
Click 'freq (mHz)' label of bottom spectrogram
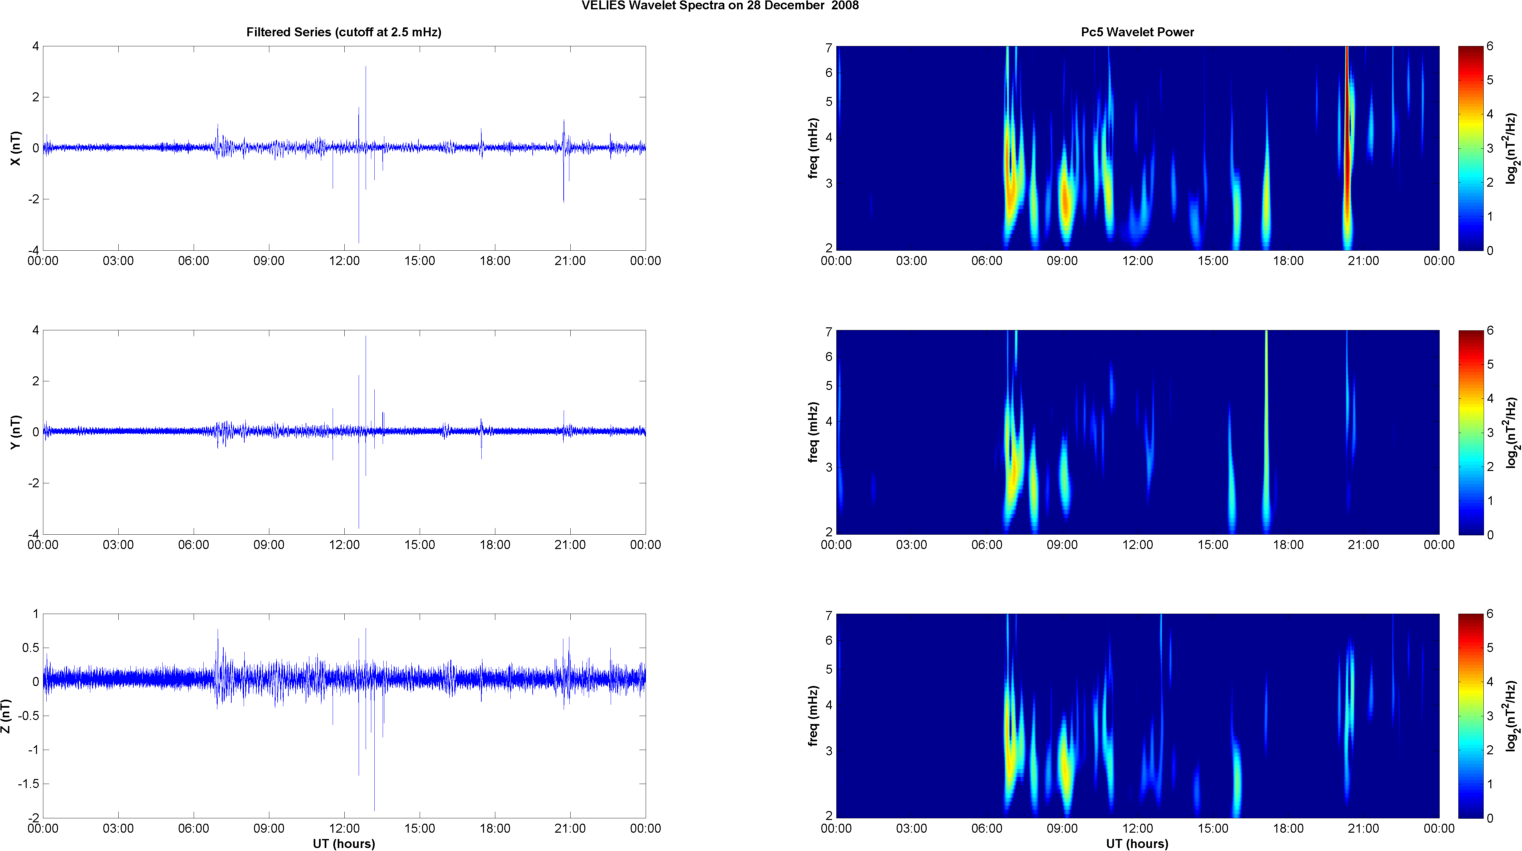[814, 716]
